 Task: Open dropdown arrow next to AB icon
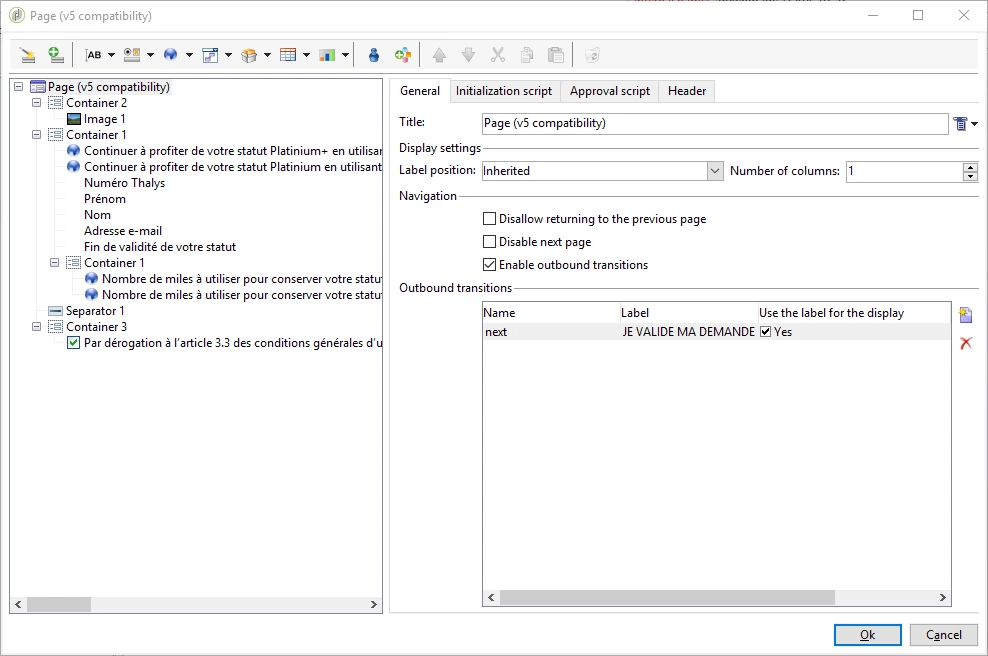coord(112,55)
